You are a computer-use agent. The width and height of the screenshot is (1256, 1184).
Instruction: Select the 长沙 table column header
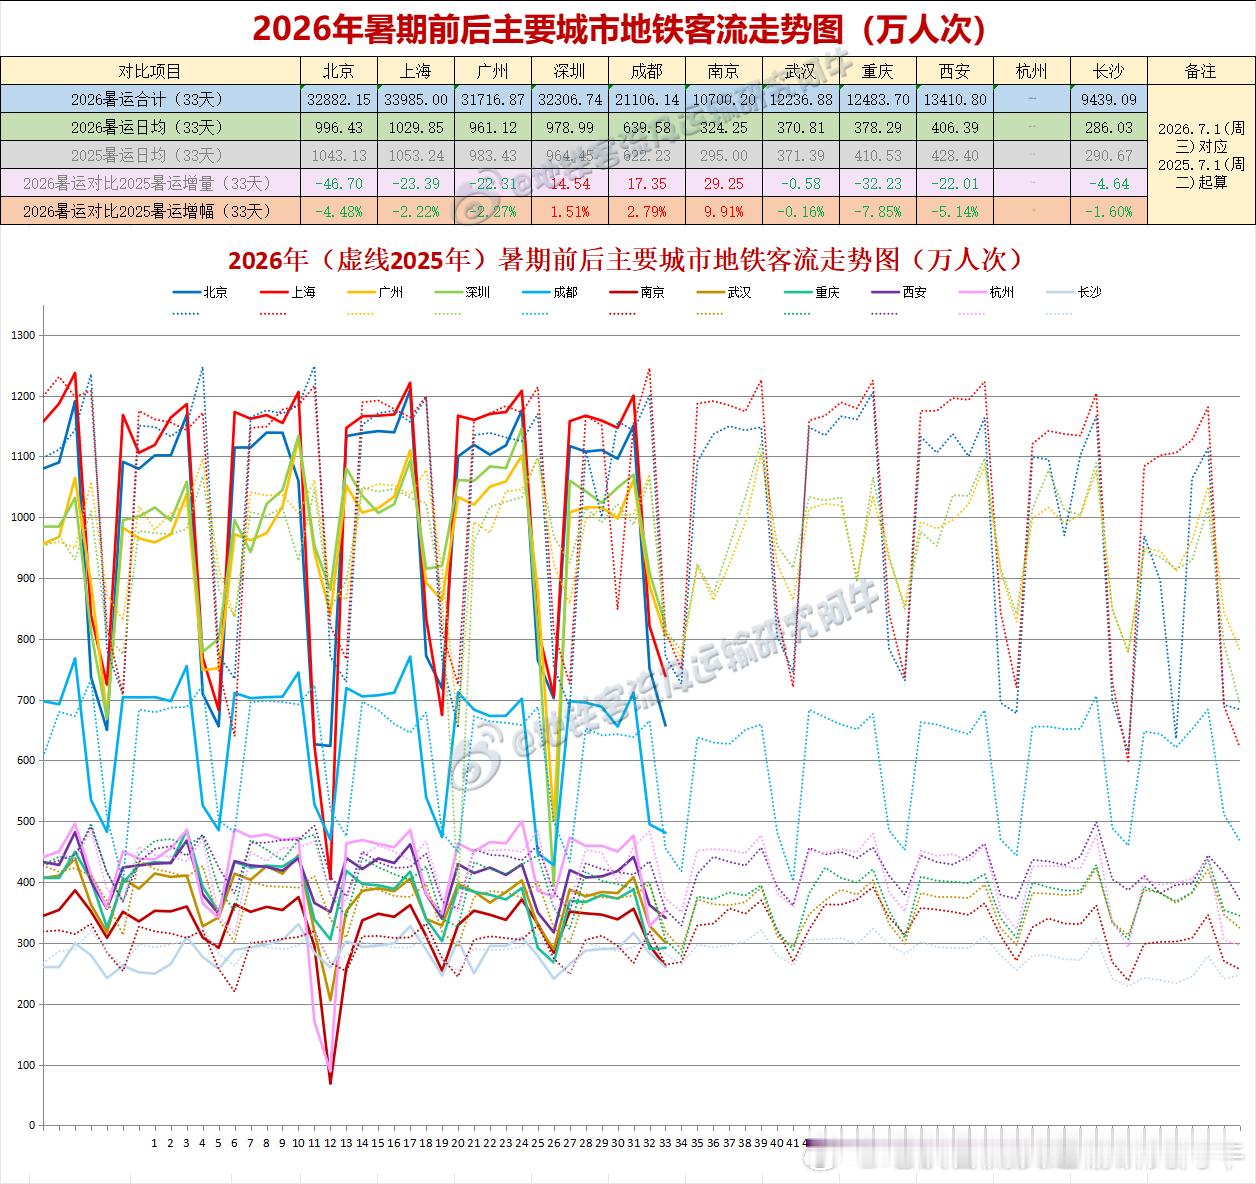pyautogui.click(x=1108, y=71)
